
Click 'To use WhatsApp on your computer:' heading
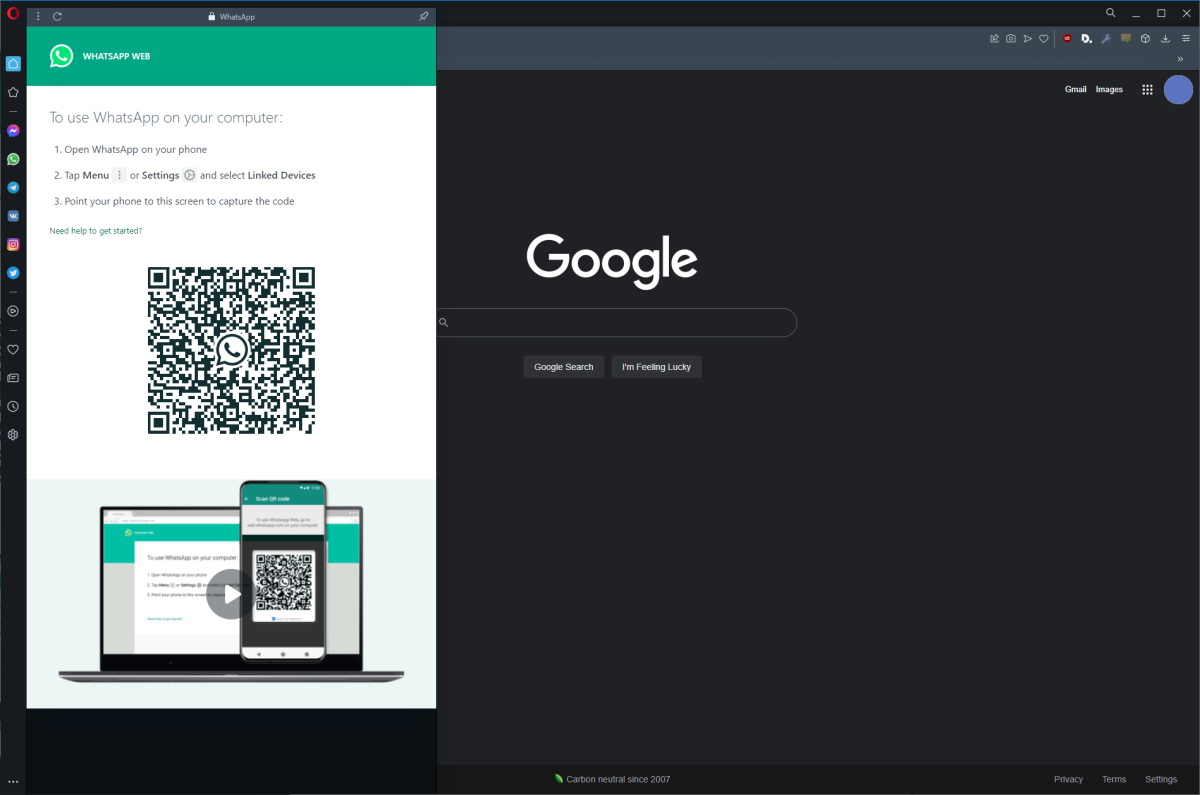click(166, 118)
